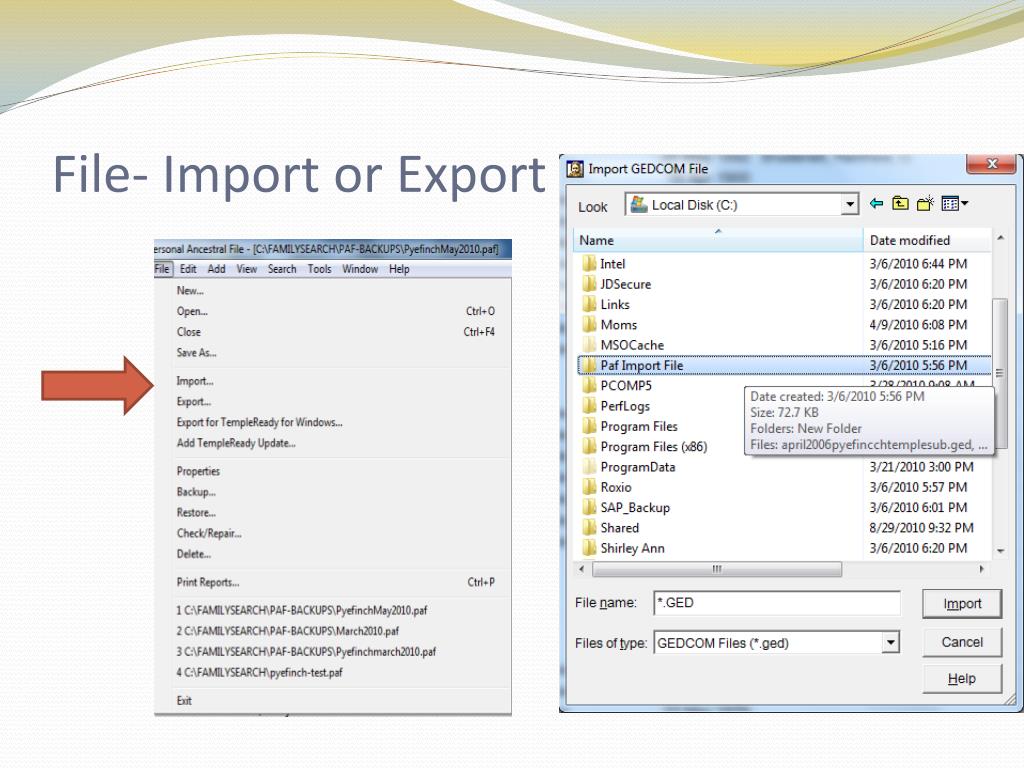The width and height of the screenshot is (1024, 768).
Task: Select Export for TempleReady for Windows
Action: tap(259, 423)
